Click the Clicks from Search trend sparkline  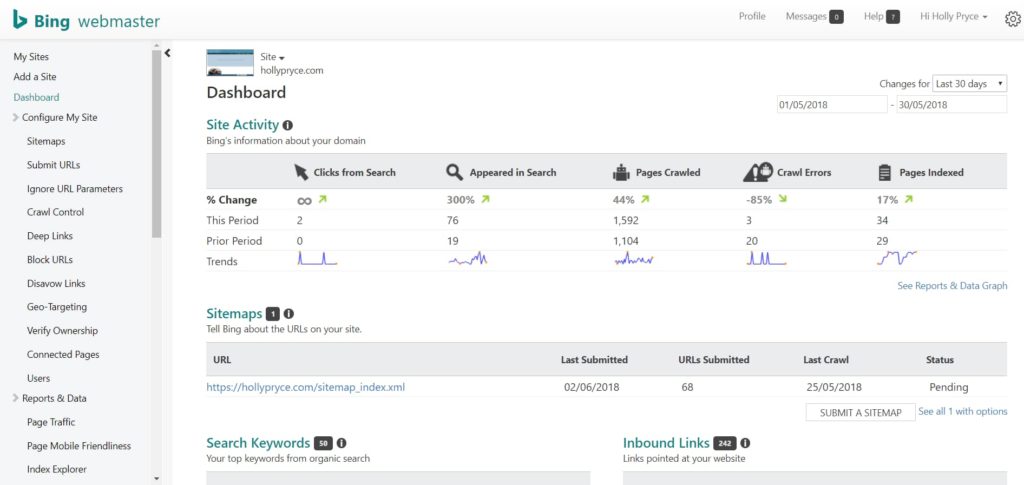pyautogui.click(x=317, y=259)
